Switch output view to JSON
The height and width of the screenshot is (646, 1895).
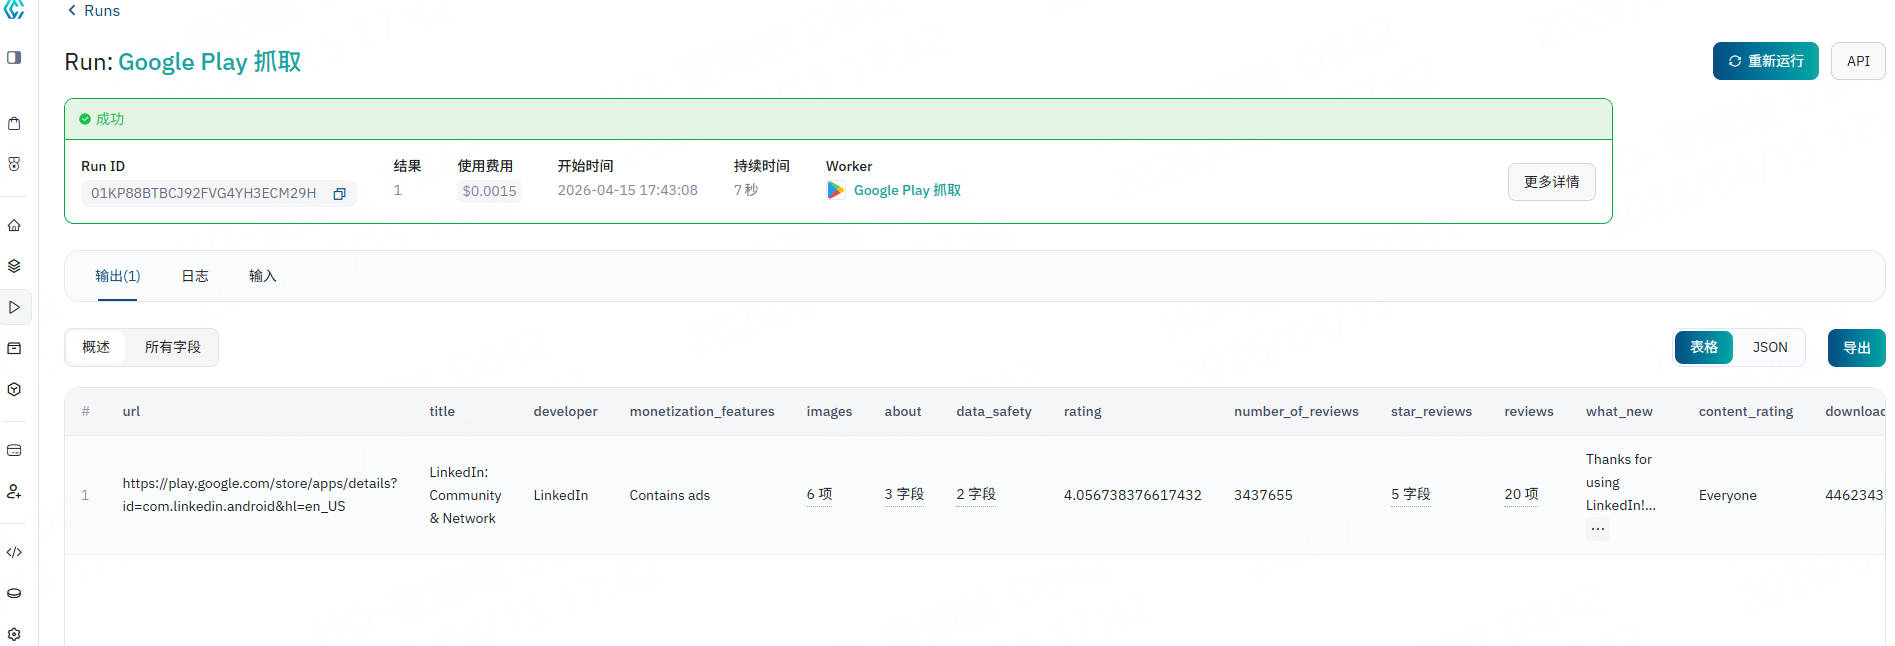[1769, 348]
